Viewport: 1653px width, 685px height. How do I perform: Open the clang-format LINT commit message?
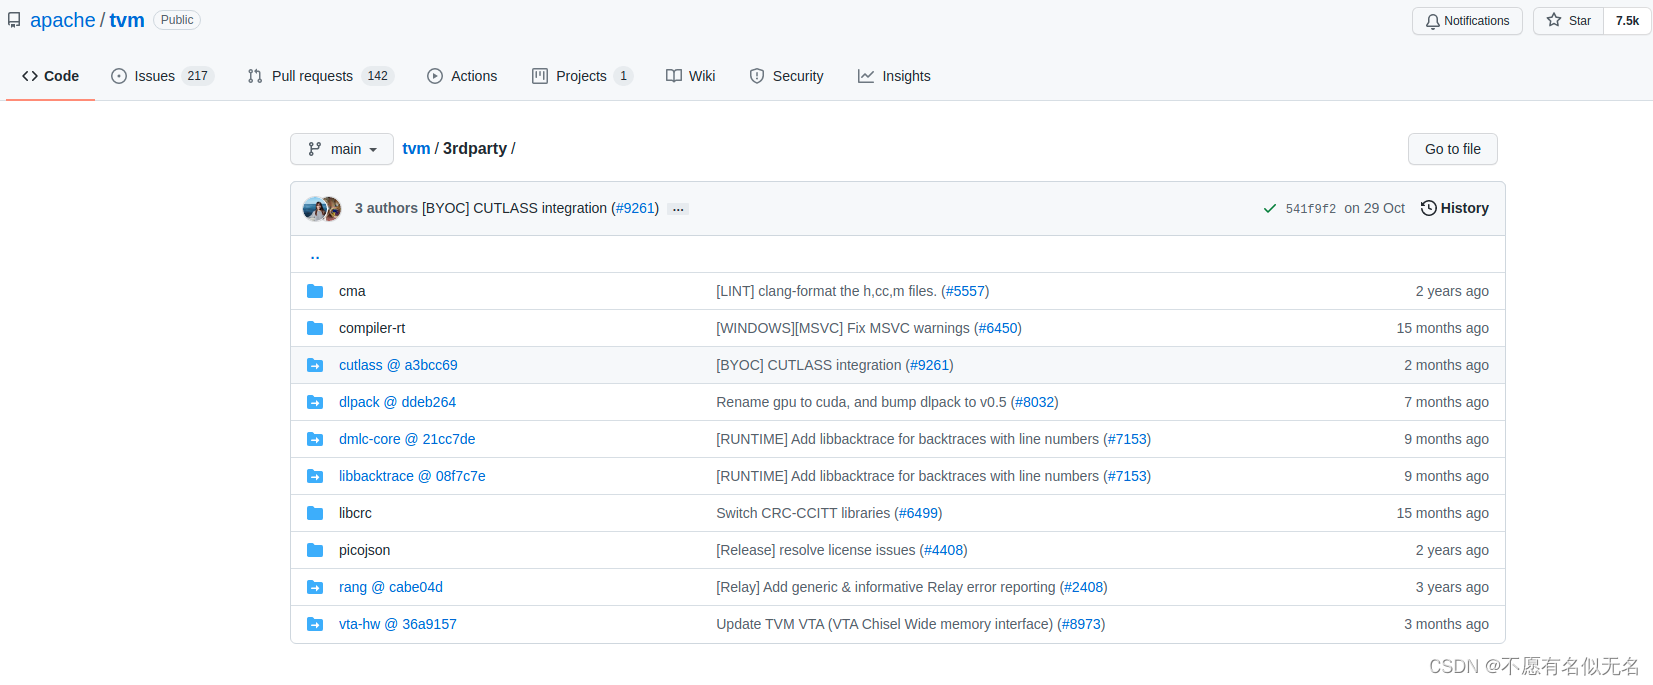pyautogui.click(x=826, y=291)
